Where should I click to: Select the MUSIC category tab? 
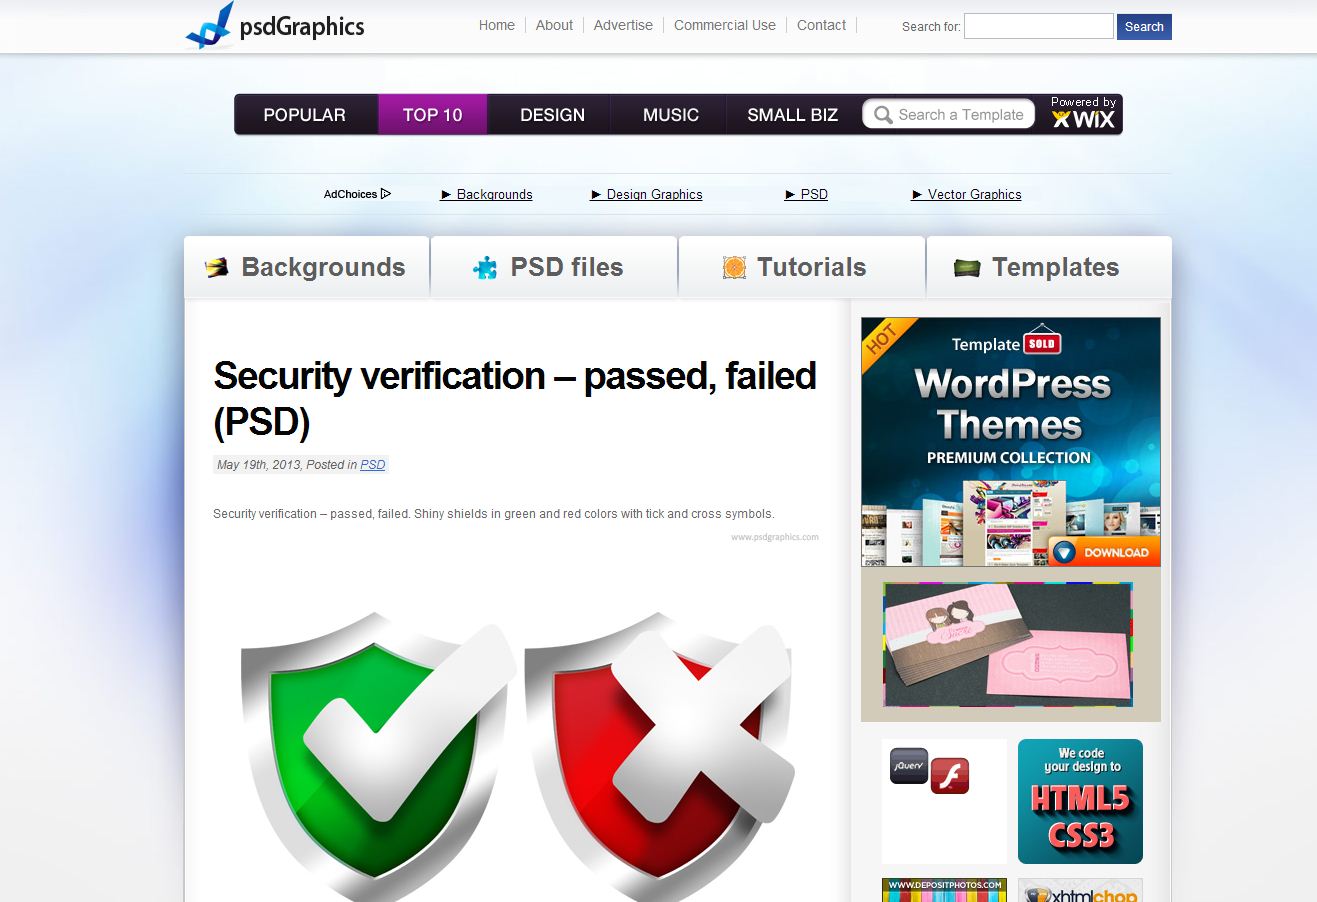pos(670,115)
